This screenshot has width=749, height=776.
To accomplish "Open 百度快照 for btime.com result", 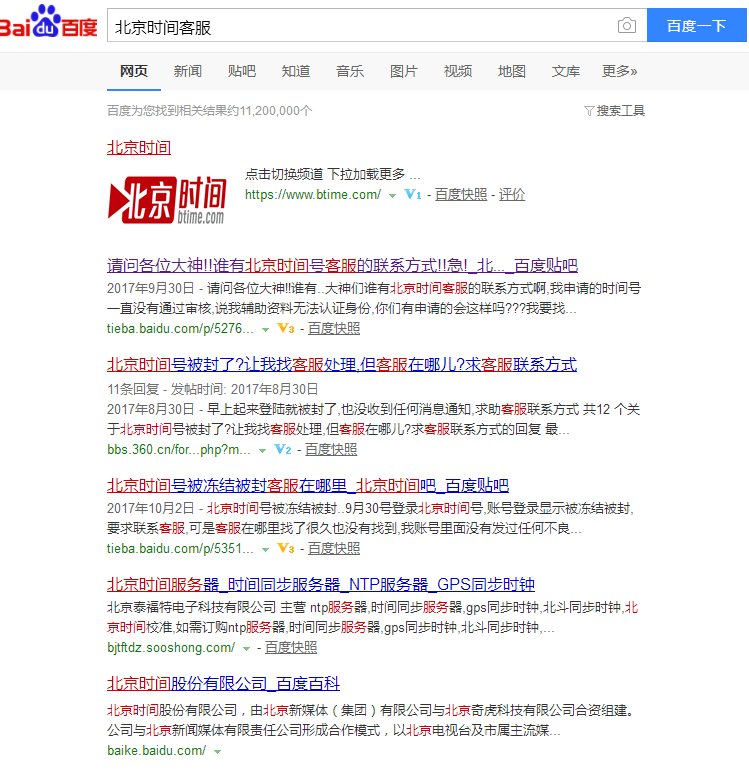I will (x=461, y=194).
